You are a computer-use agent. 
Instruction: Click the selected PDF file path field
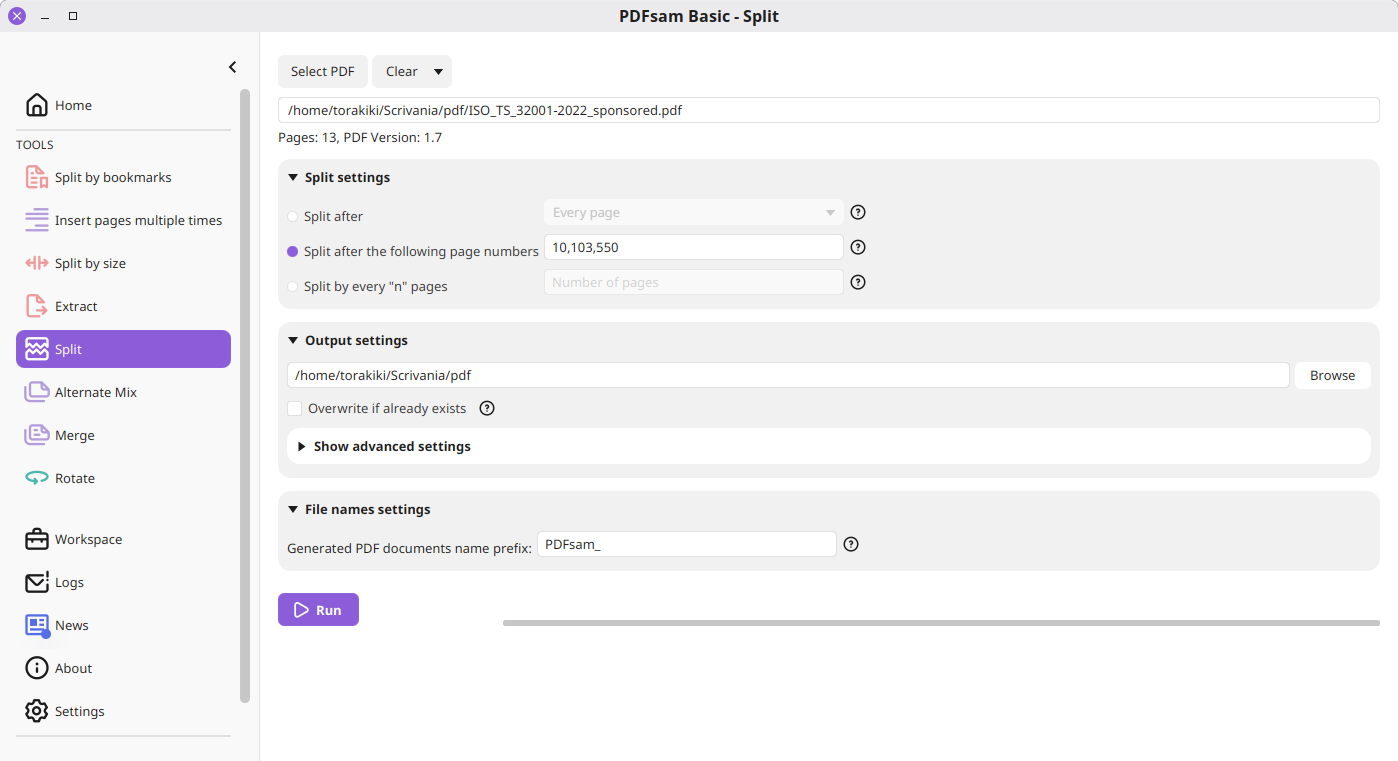coord(829,110)
